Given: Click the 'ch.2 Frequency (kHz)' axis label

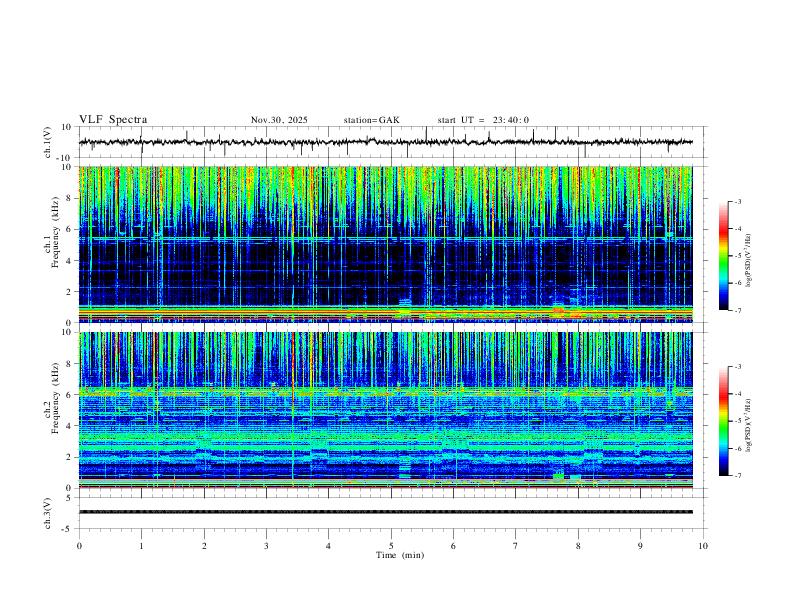Looking at the screenshot, I should (51, 398).
